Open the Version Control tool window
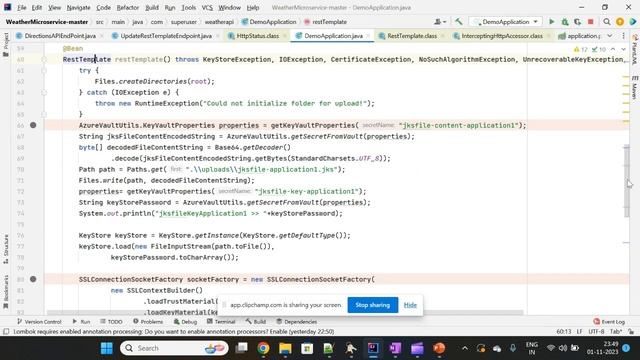This screenshot has height=360, width=640. coord(39,322)
